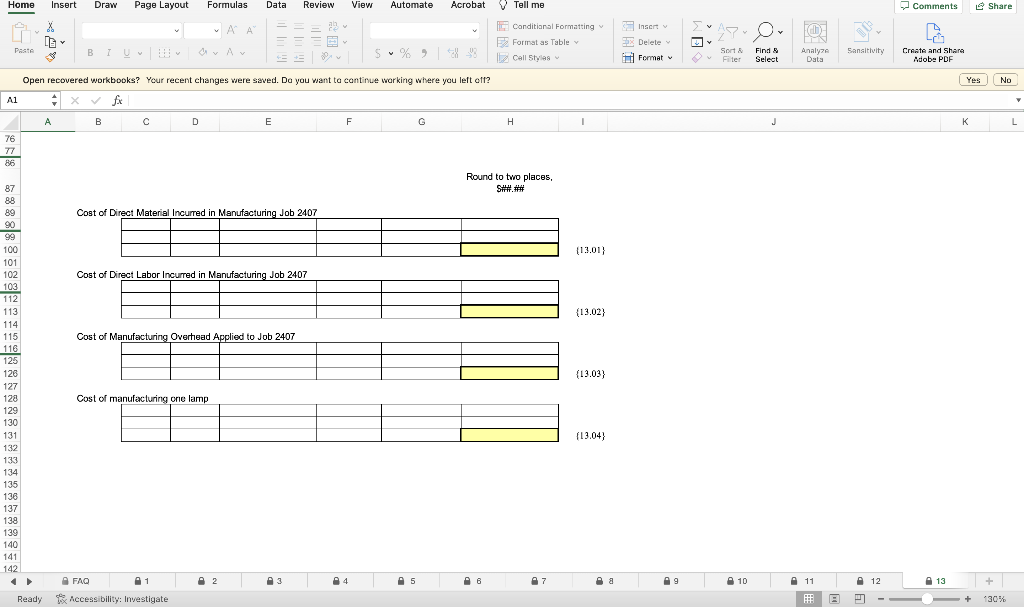Click the Format Painter brush icon
1024x607 pixels.
51,57
